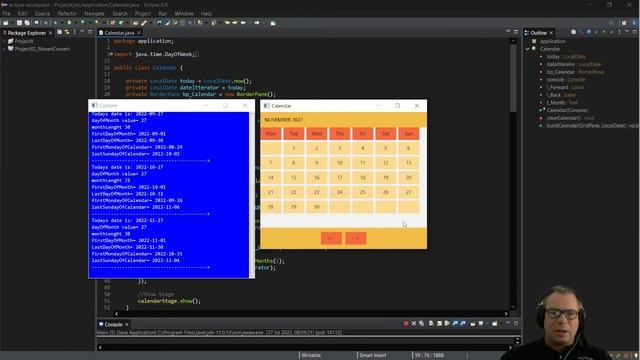Click the Debug bug icon in toolbar

(x=56, y=23)
